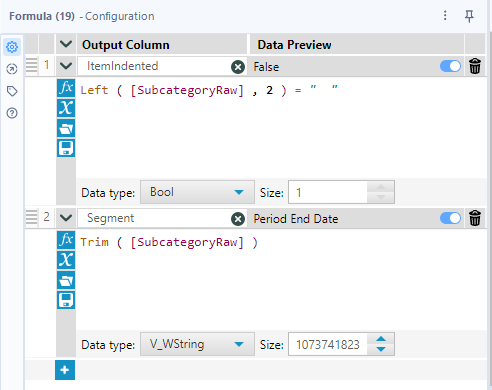
Task: Open Columns and Constants X for Segment
Action: 66,260
